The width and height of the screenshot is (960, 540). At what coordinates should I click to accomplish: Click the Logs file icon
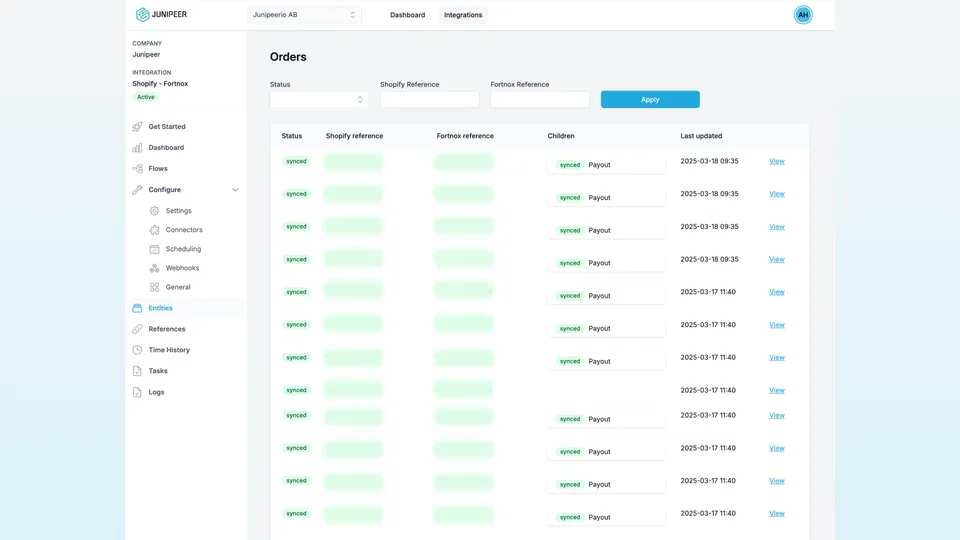(x=137, y=392)
